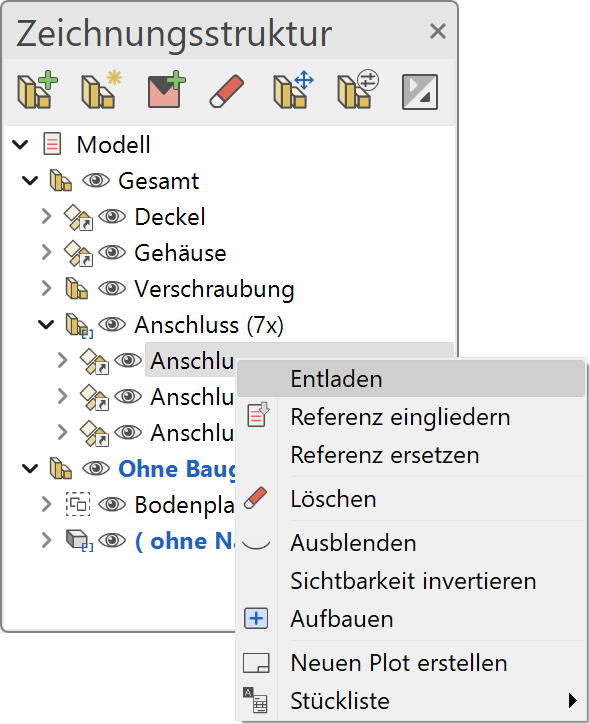
Task: Click the red envelope with plus icon
Action: (166, 91)
